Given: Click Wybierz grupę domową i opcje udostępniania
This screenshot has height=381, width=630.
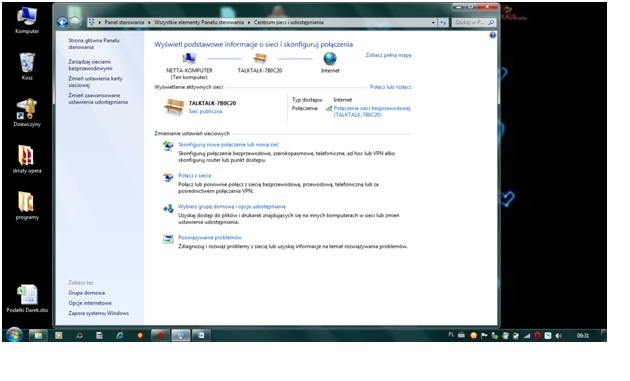Looking at the screenshot, I should click(x=232, y=207).
